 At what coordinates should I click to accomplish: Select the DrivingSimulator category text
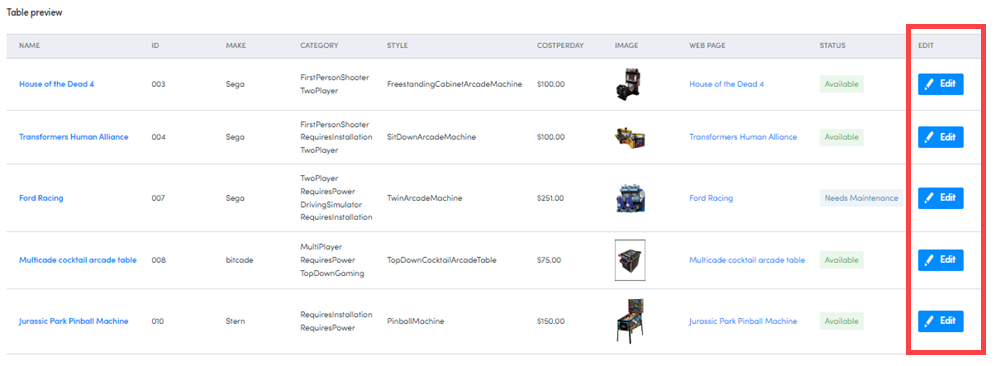(331, 205)
